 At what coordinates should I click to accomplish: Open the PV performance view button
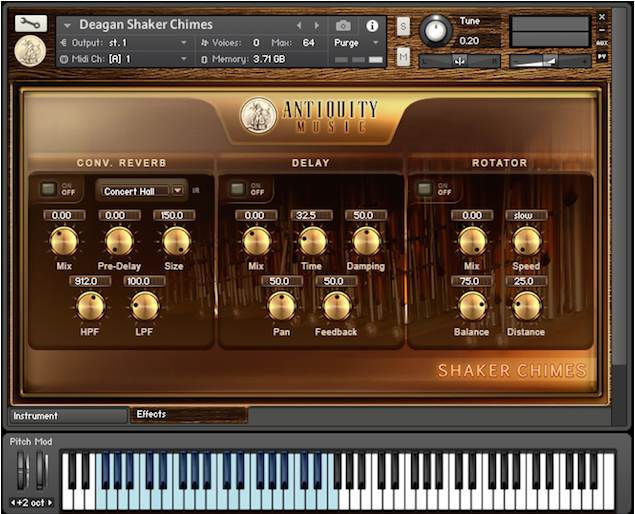click(x=602, y=56)
